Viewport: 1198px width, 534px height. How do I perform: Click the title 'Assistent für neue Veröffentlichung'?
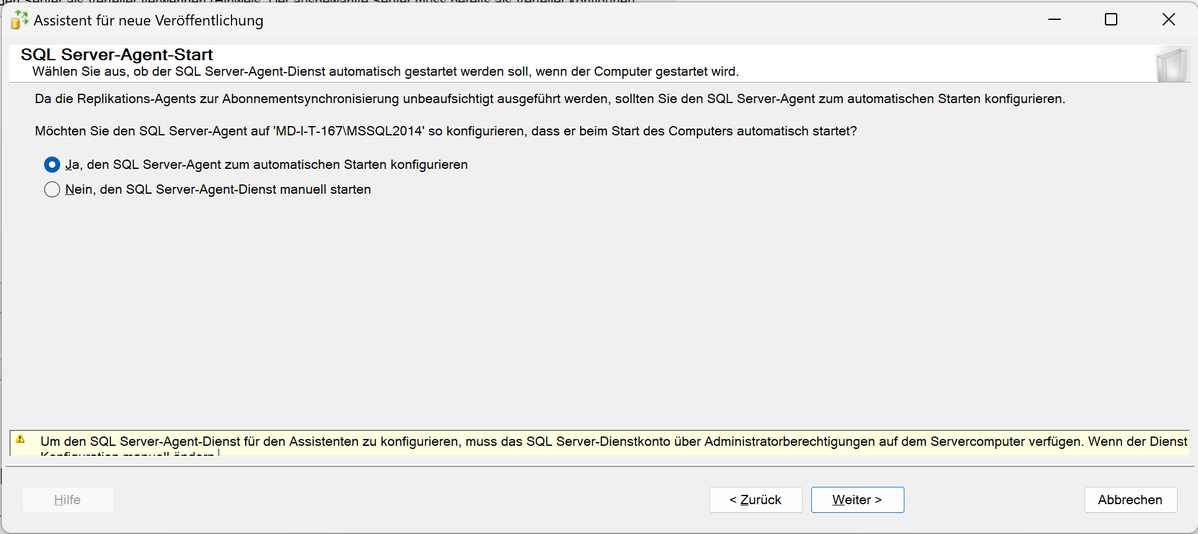(x=148, y=21)
